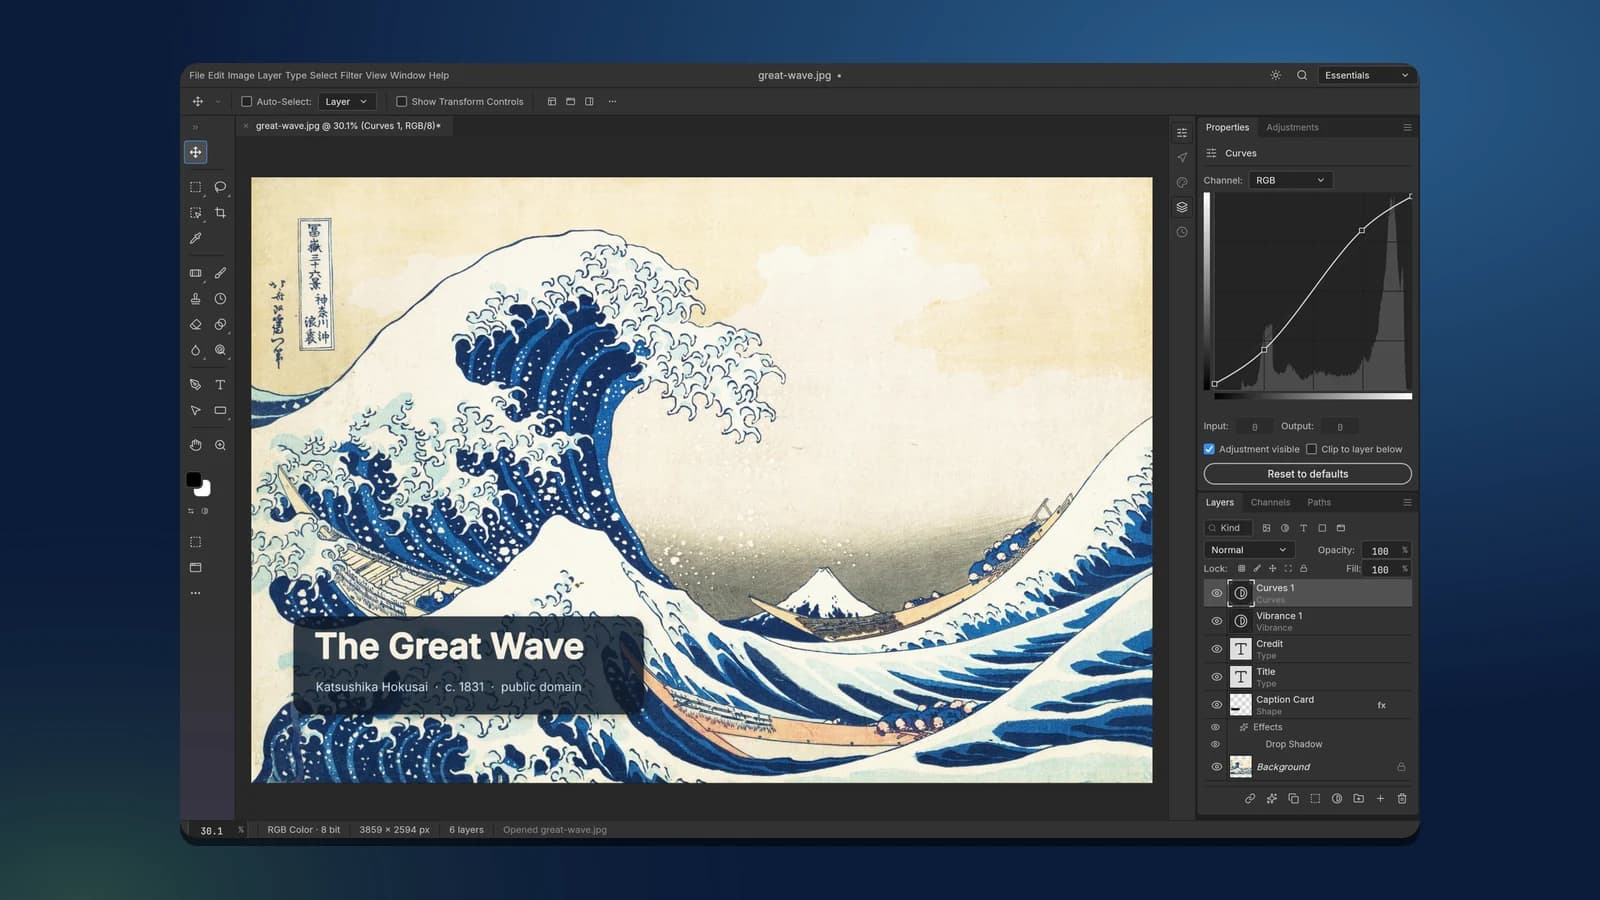Select the Blur droplet tool

point(195,350)
